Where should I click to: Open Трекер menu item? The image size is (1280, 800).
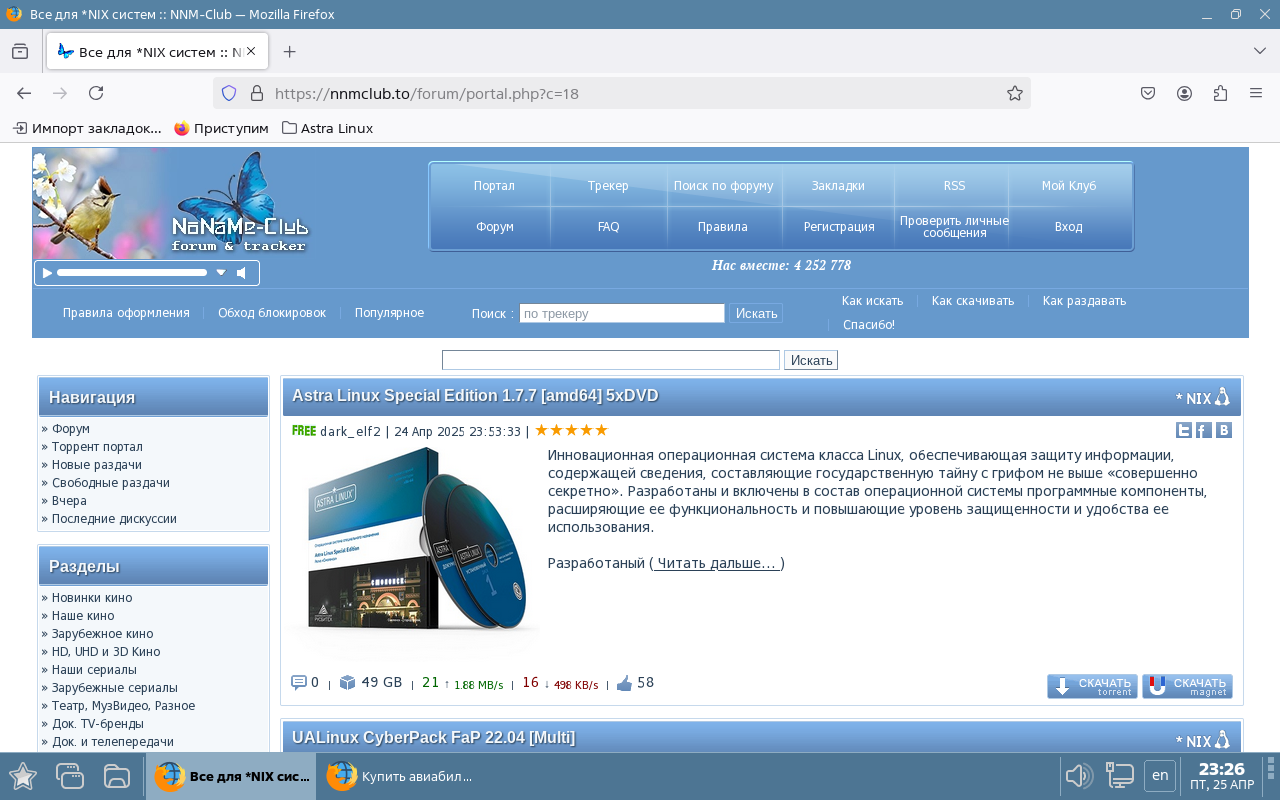pyautogui.click(x=608, y=186)
